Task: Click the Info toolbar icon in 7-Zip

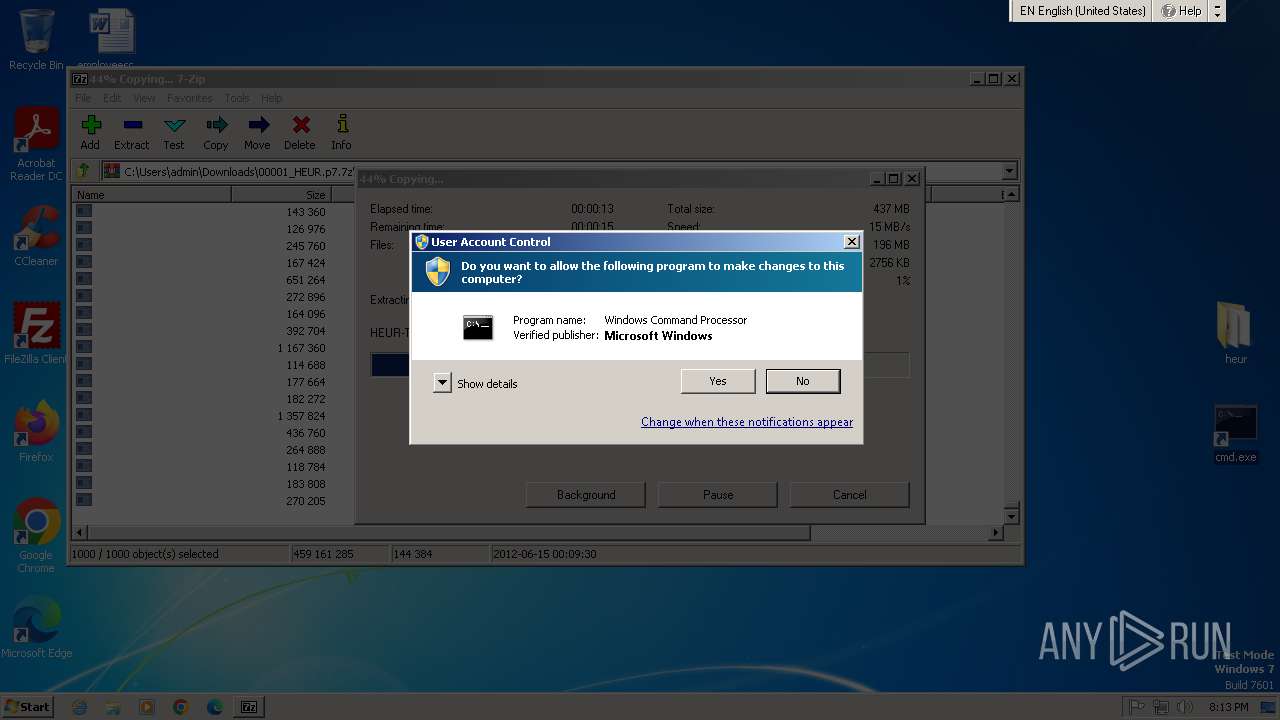Action: click(x=342, y=131)
